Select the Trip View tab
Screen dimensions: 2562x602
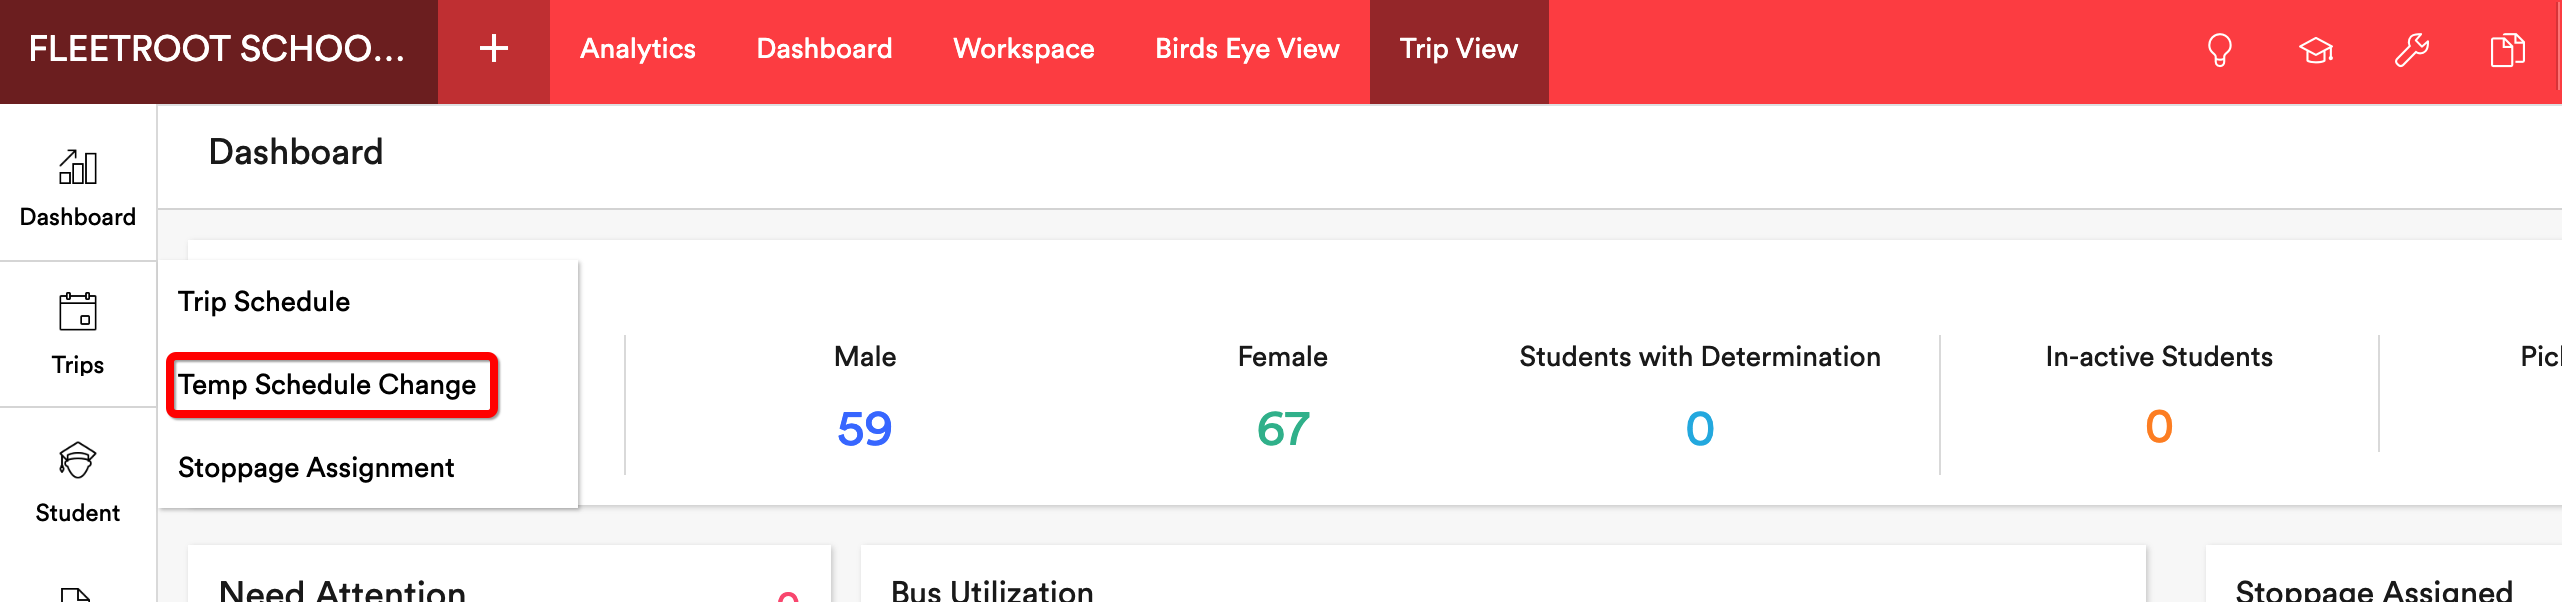pyautogui.click(x=1459, y=49)
